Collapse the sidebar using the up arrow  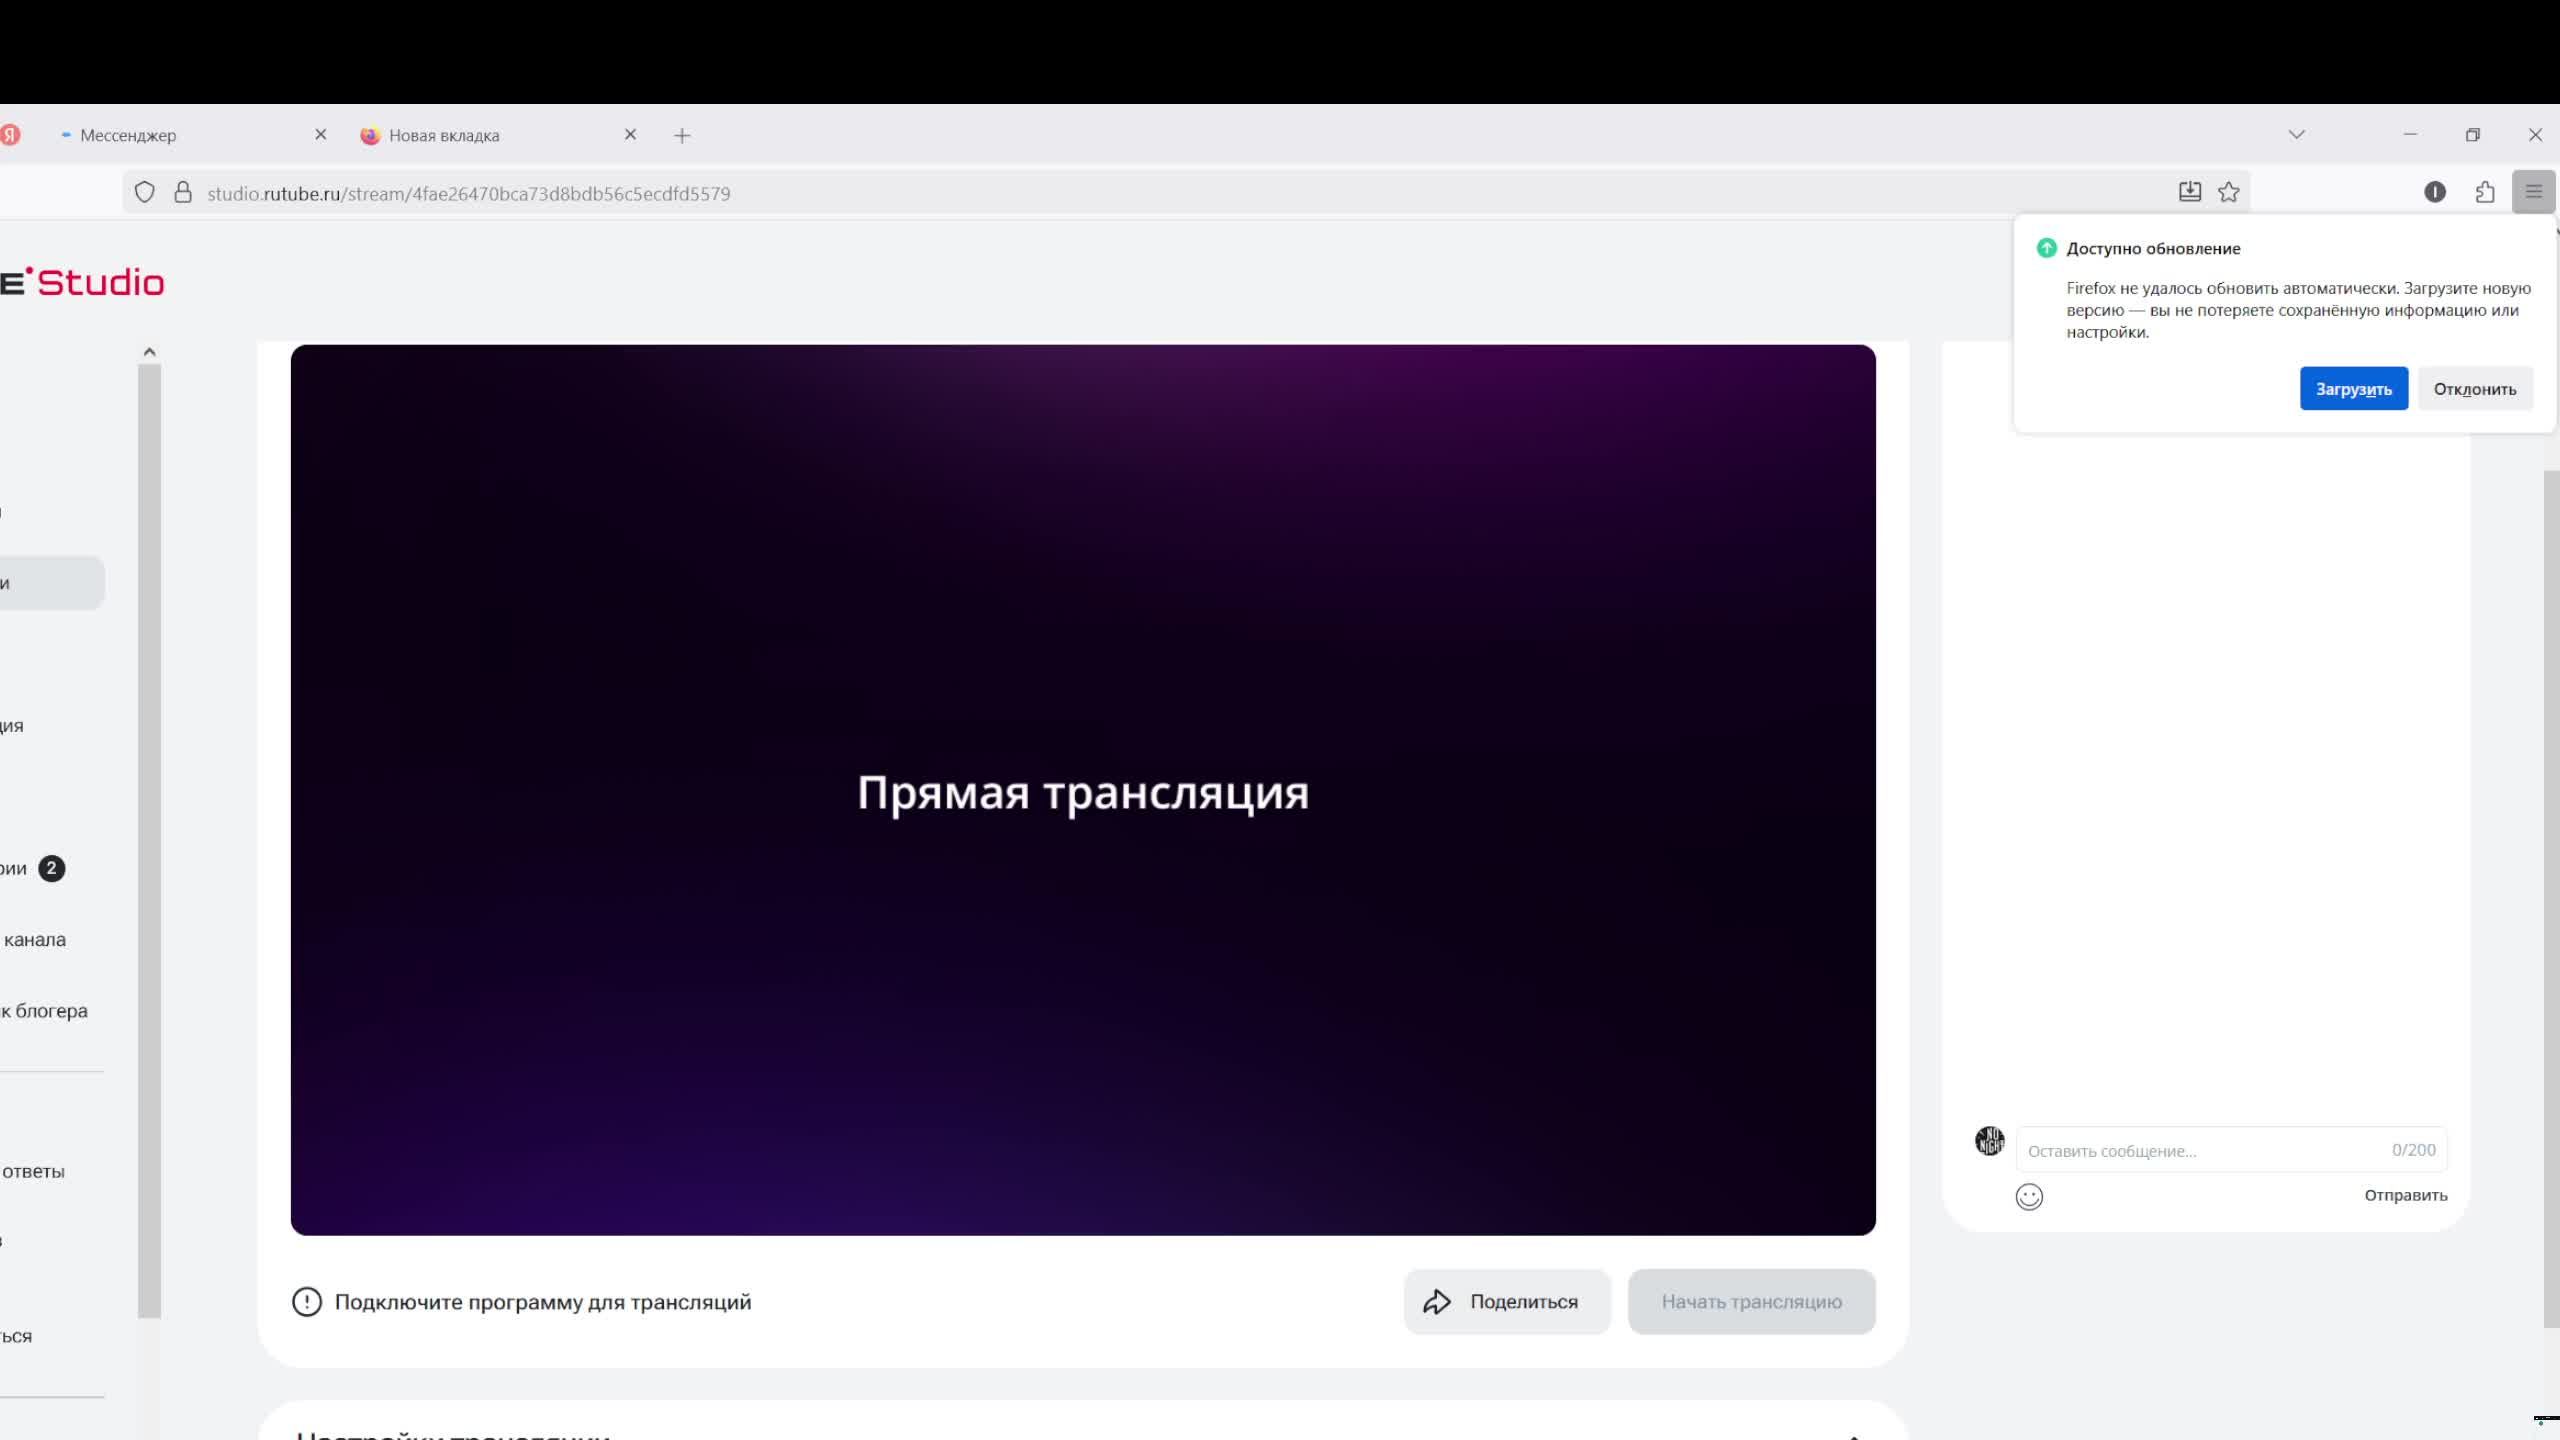(149, 350)
